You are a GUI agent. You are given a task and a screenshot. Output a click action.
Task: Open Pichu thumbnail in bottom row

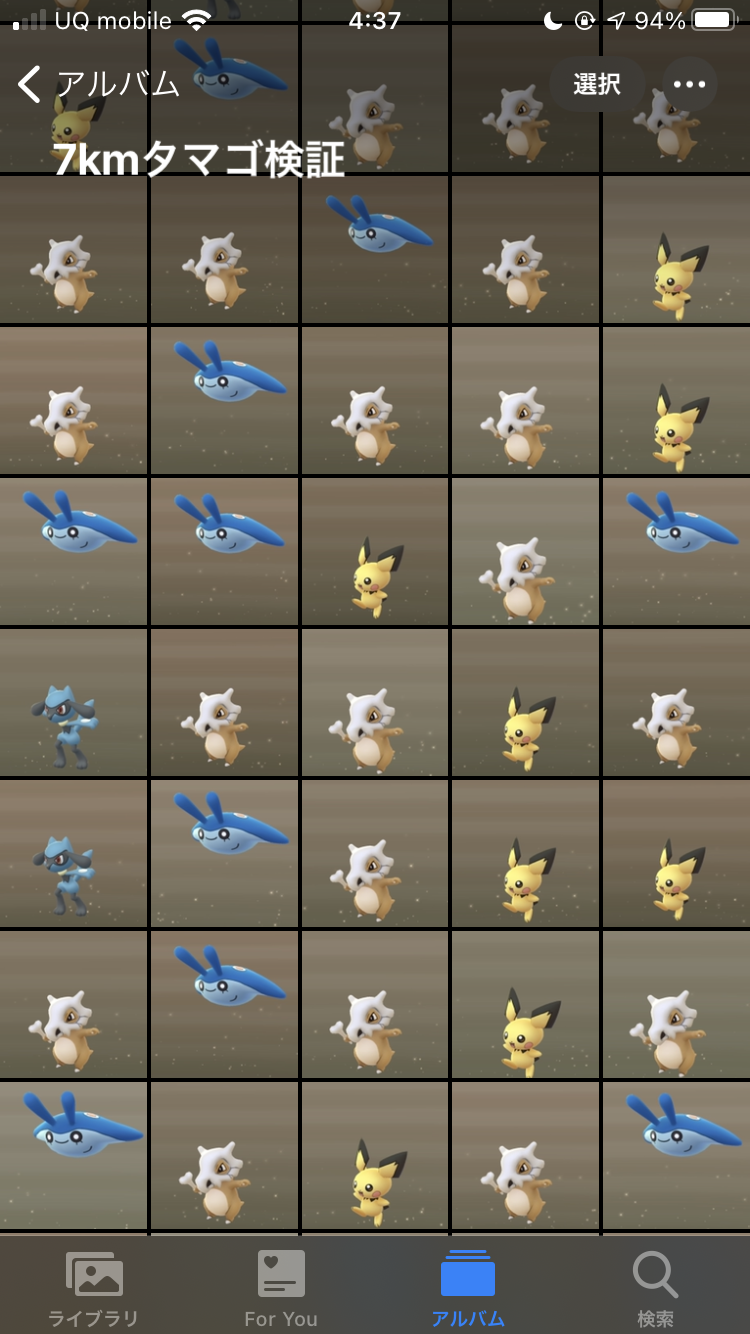tap(375, 1156)
